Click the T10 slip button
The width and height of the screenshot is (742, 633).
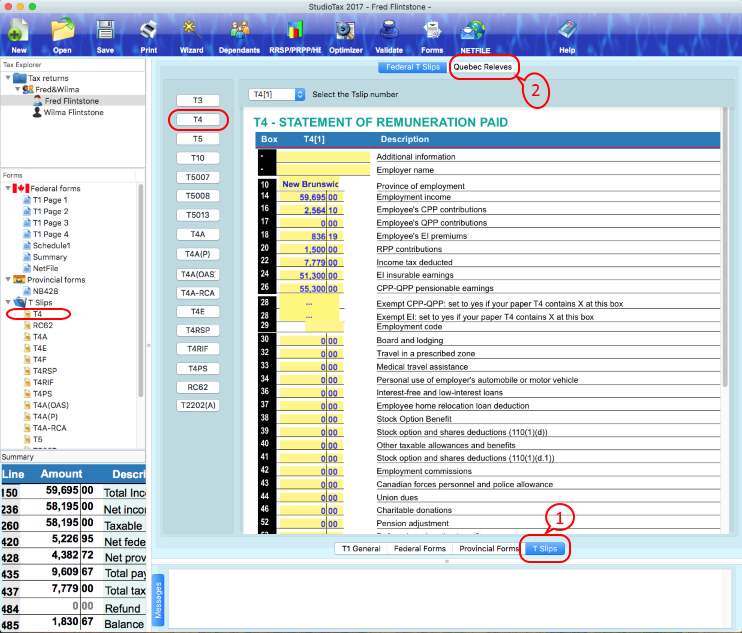click(198, 158)
